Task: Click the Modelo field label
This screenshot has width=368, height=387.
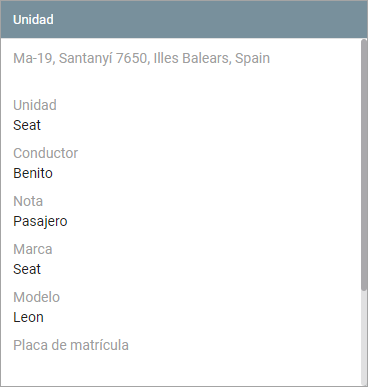Action: [36, 297]
